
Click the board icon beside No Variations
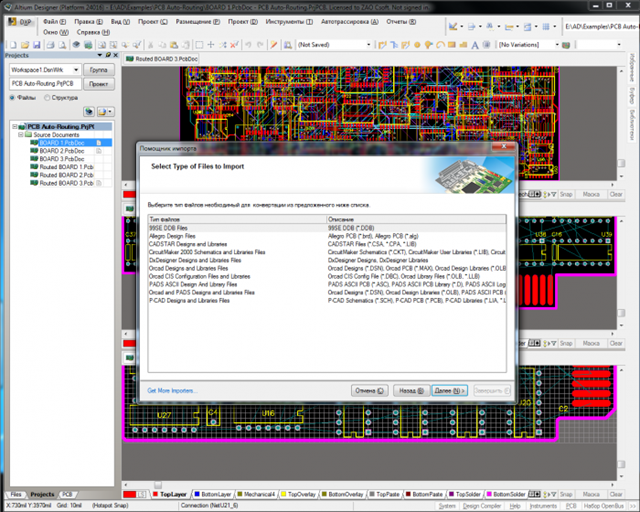pos(566,45)
